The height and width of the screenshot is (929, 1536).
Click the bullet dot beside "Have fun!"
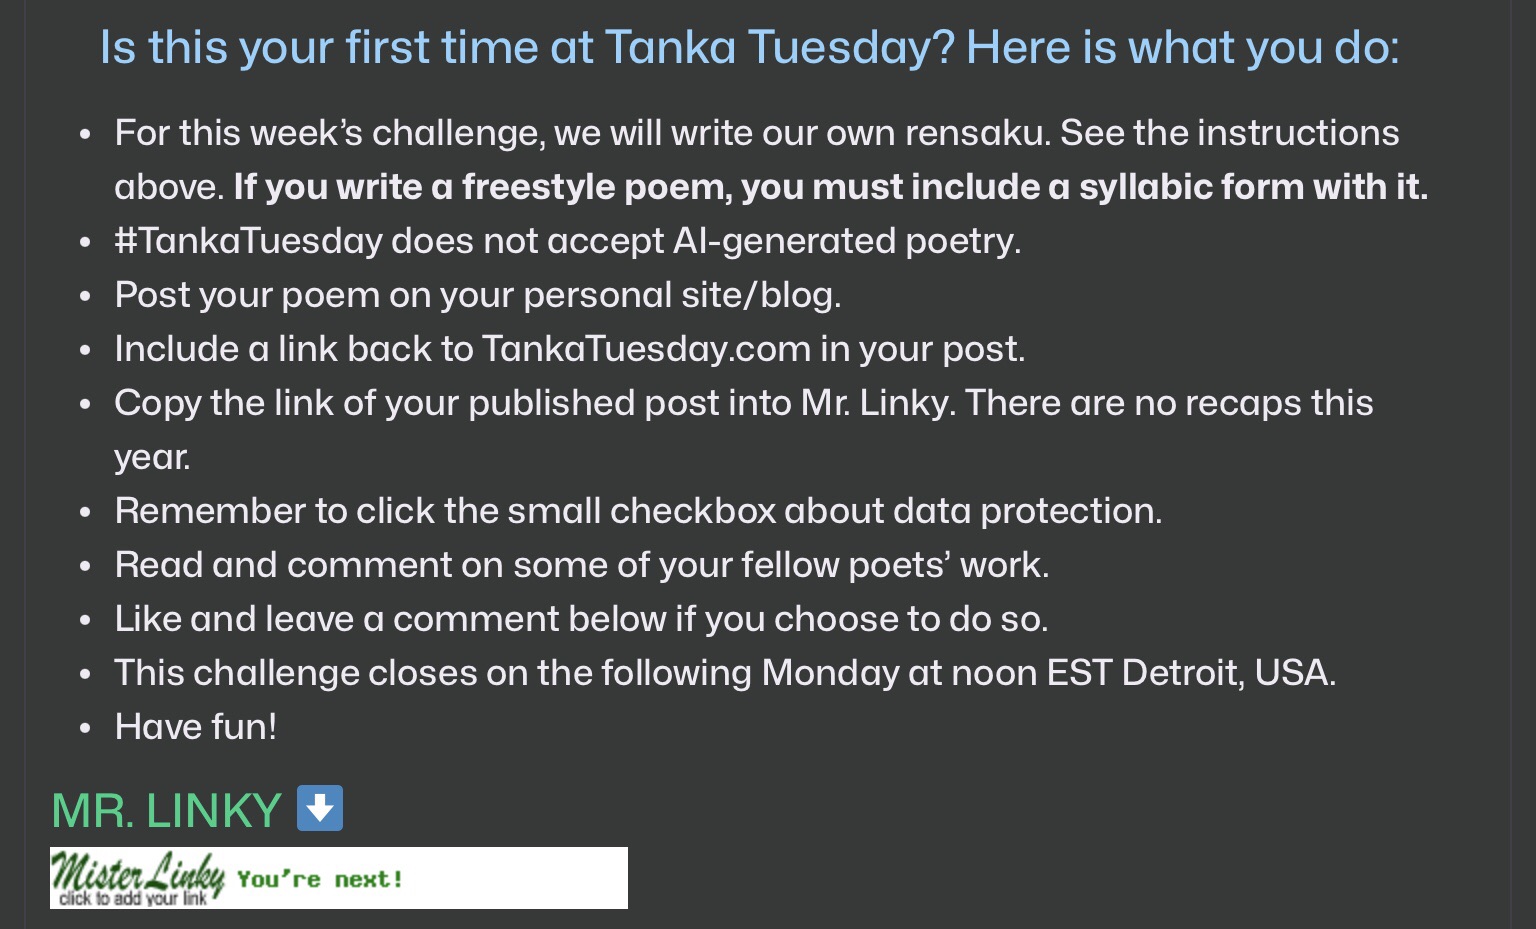click(x=86, y=728)
